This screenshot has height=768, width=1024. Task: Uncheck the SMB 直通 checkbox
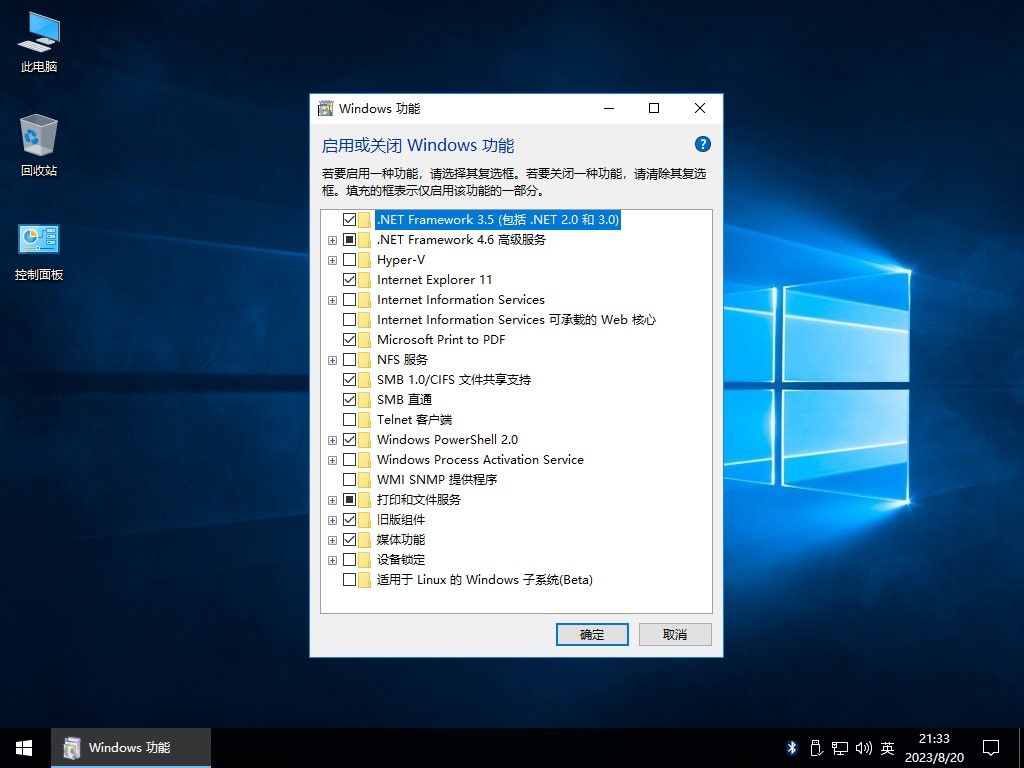coord(349,400)
